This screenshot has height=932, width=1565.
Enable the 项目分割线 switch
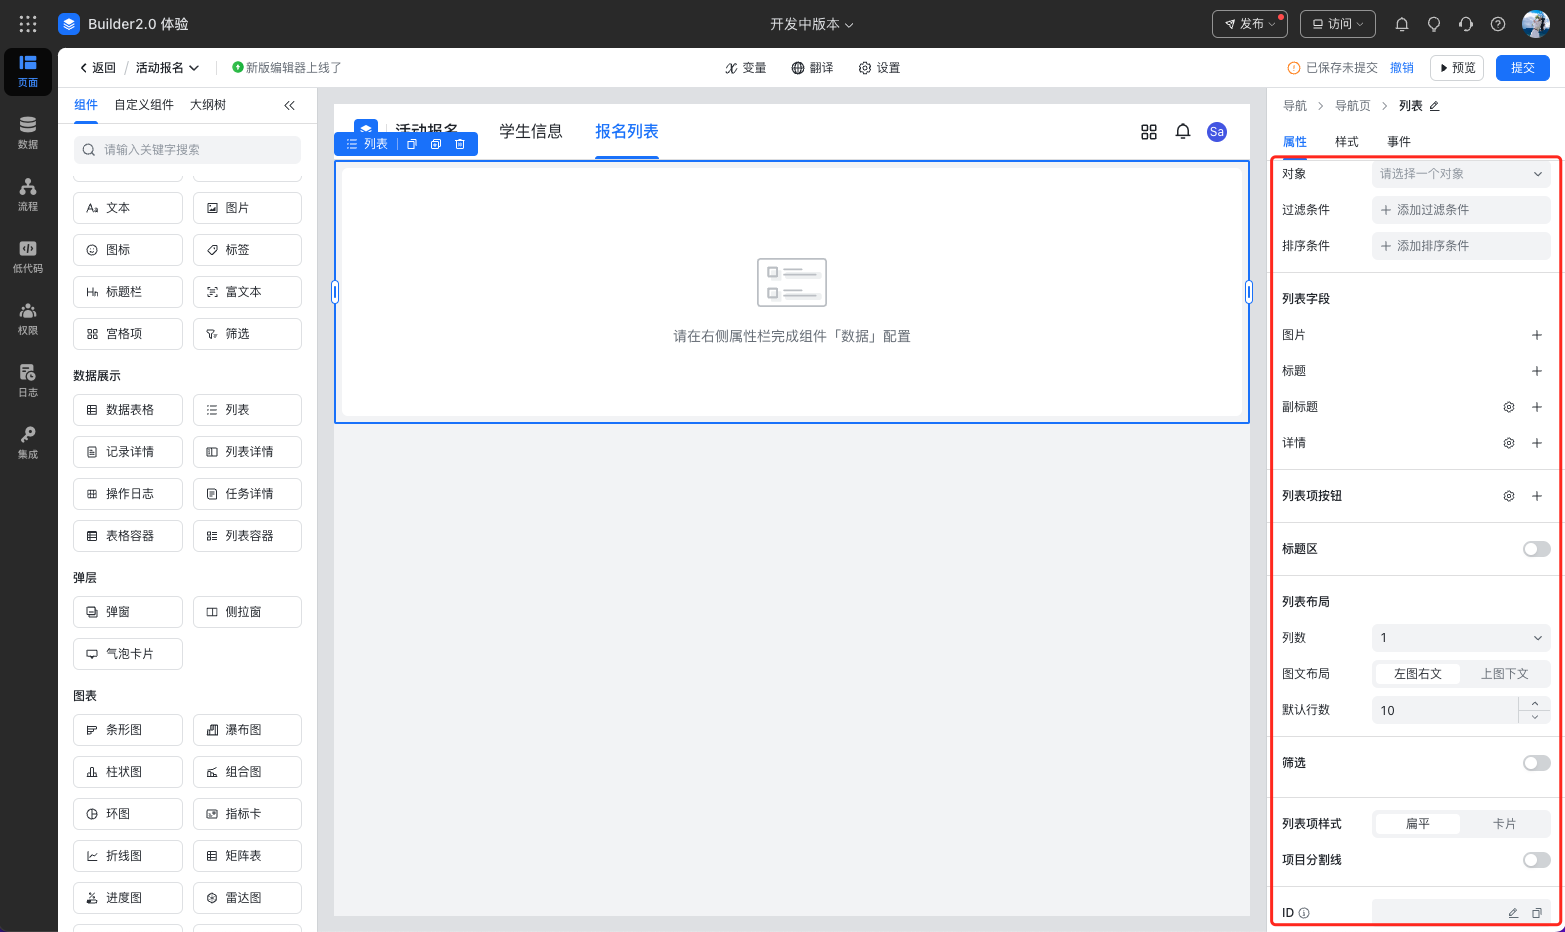point(1536,860)
